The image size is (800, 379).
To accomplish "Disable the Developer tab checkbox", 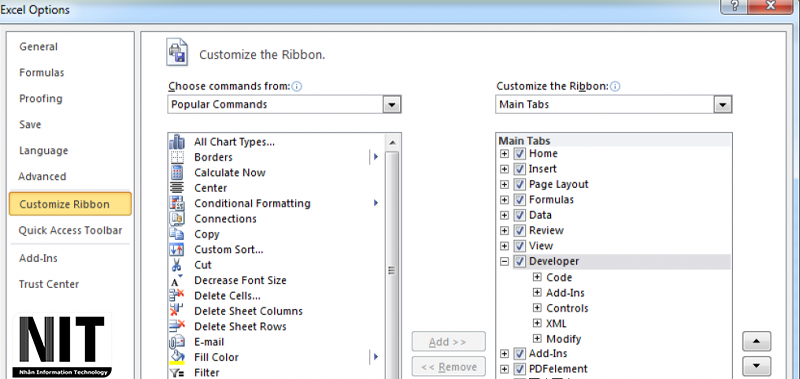I will point(519,261).
